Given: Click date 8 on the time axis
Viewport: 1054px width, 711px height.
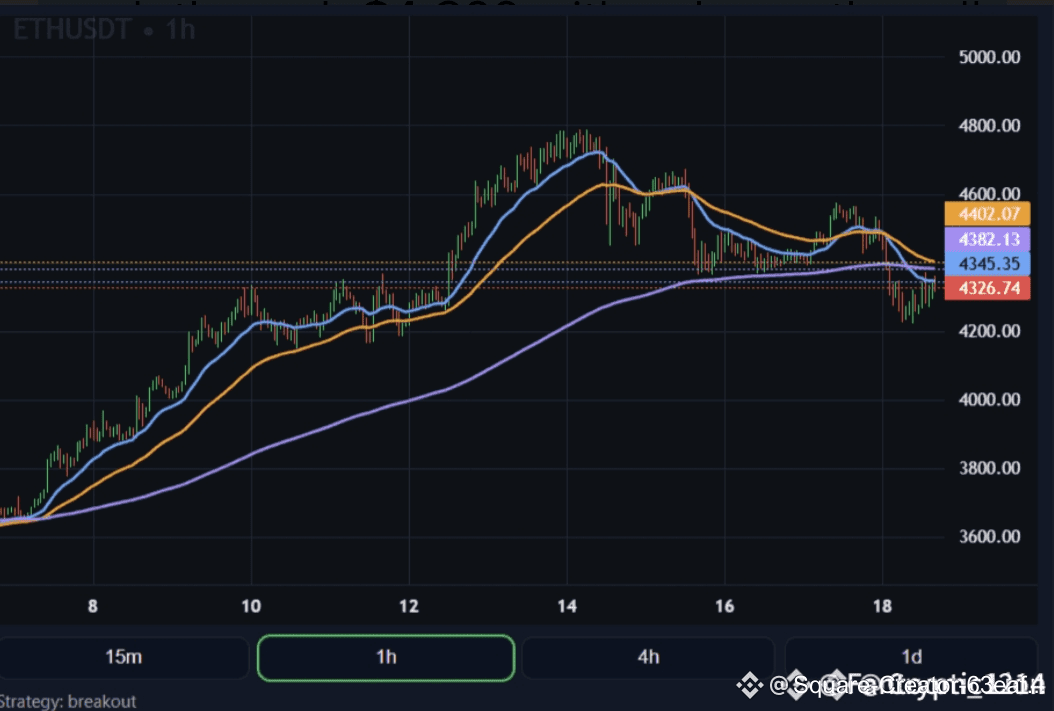Looking at the screenshot, I should point(93,605).
